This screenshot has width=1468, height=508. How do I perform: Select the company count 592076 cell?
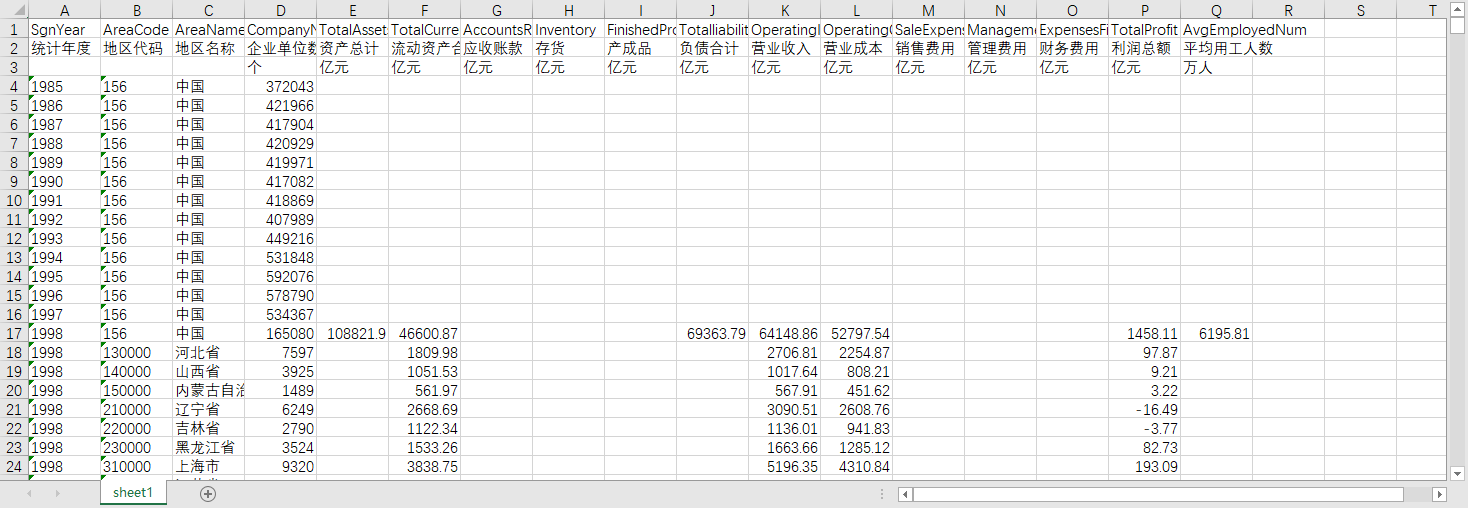281,276
